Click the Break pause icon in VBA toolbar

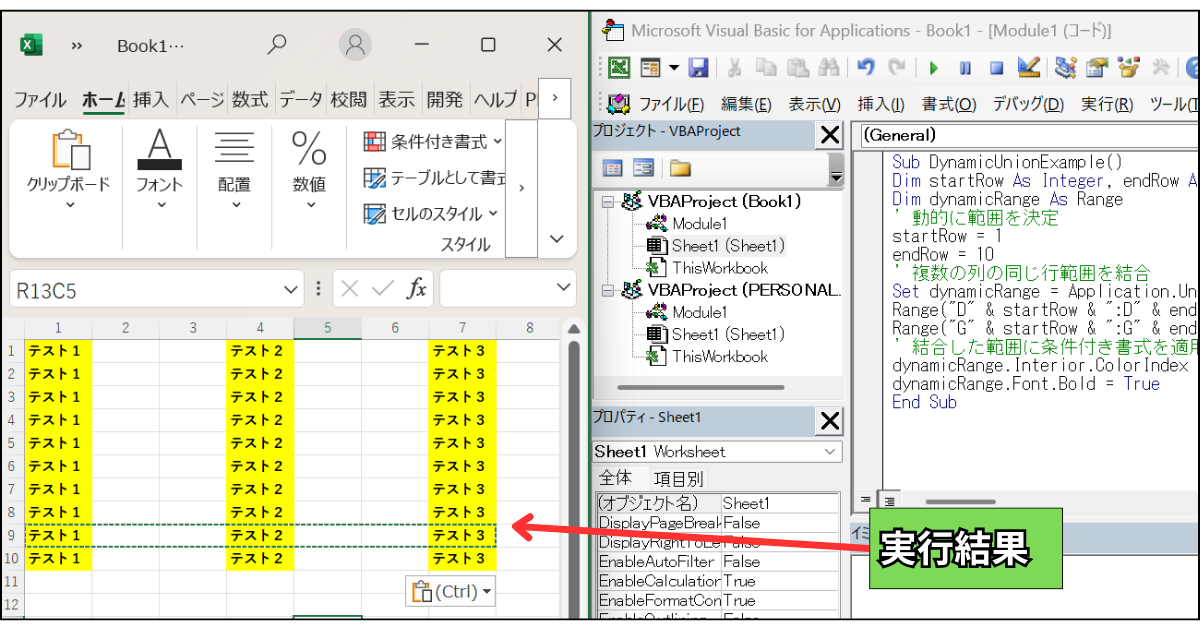[x=965, y=68]
